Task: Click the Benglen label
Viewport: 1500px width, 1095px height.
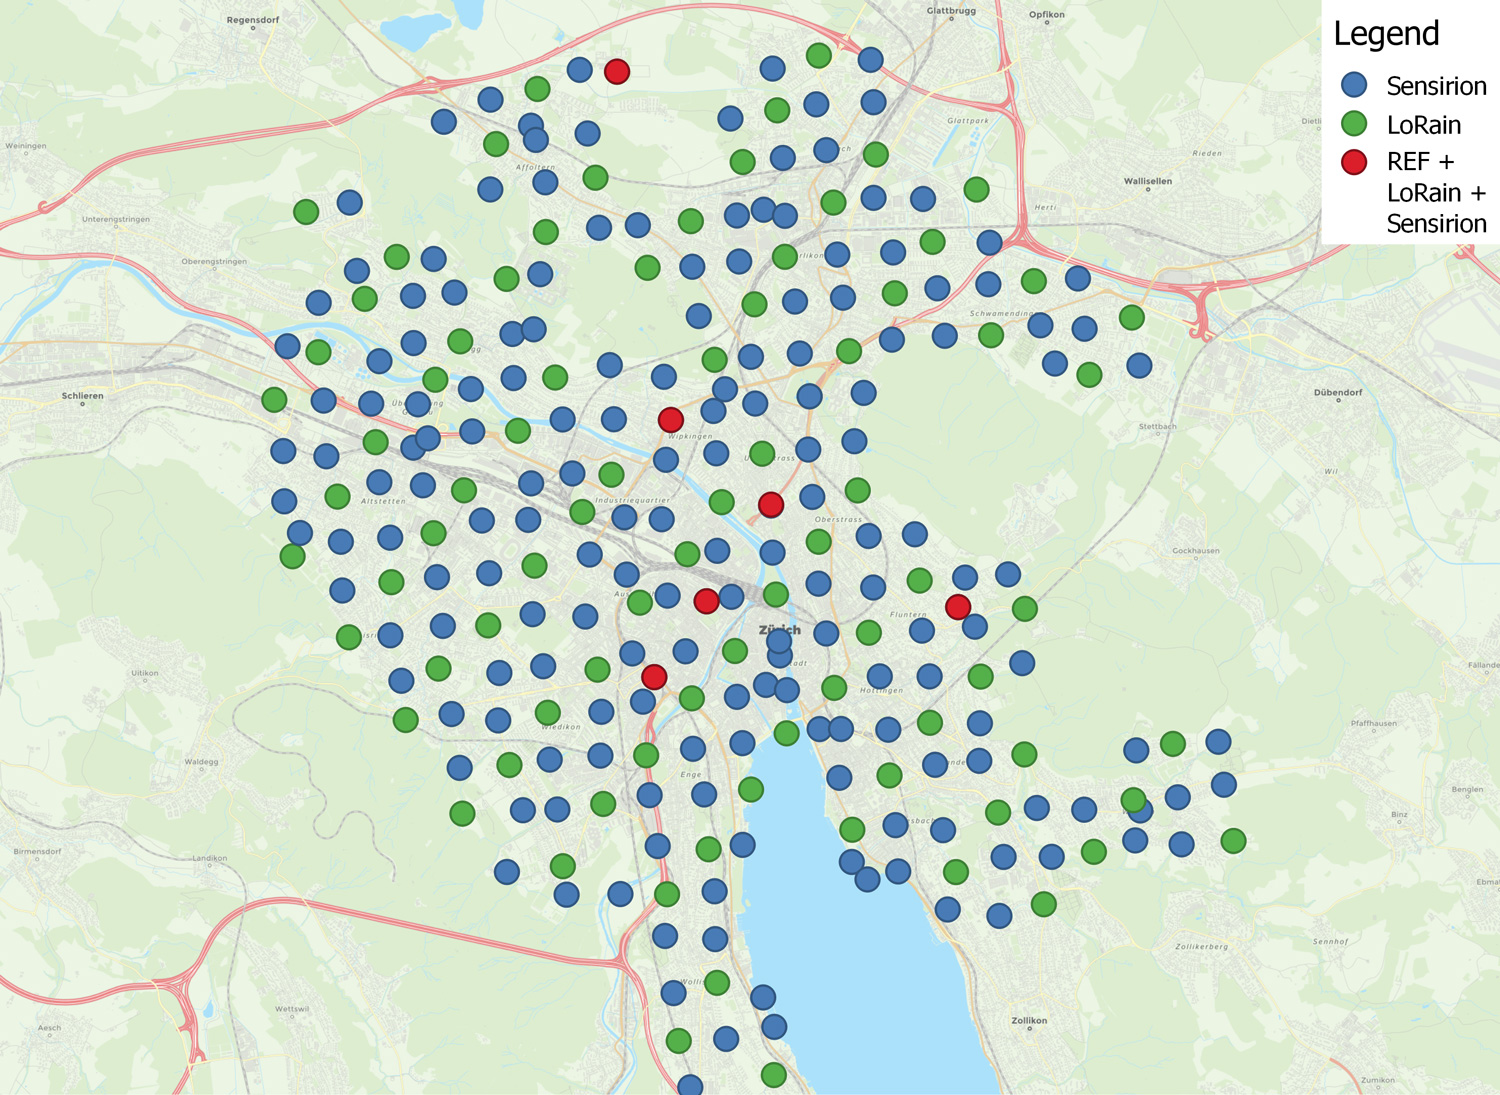Action: tap(1468, 789)
